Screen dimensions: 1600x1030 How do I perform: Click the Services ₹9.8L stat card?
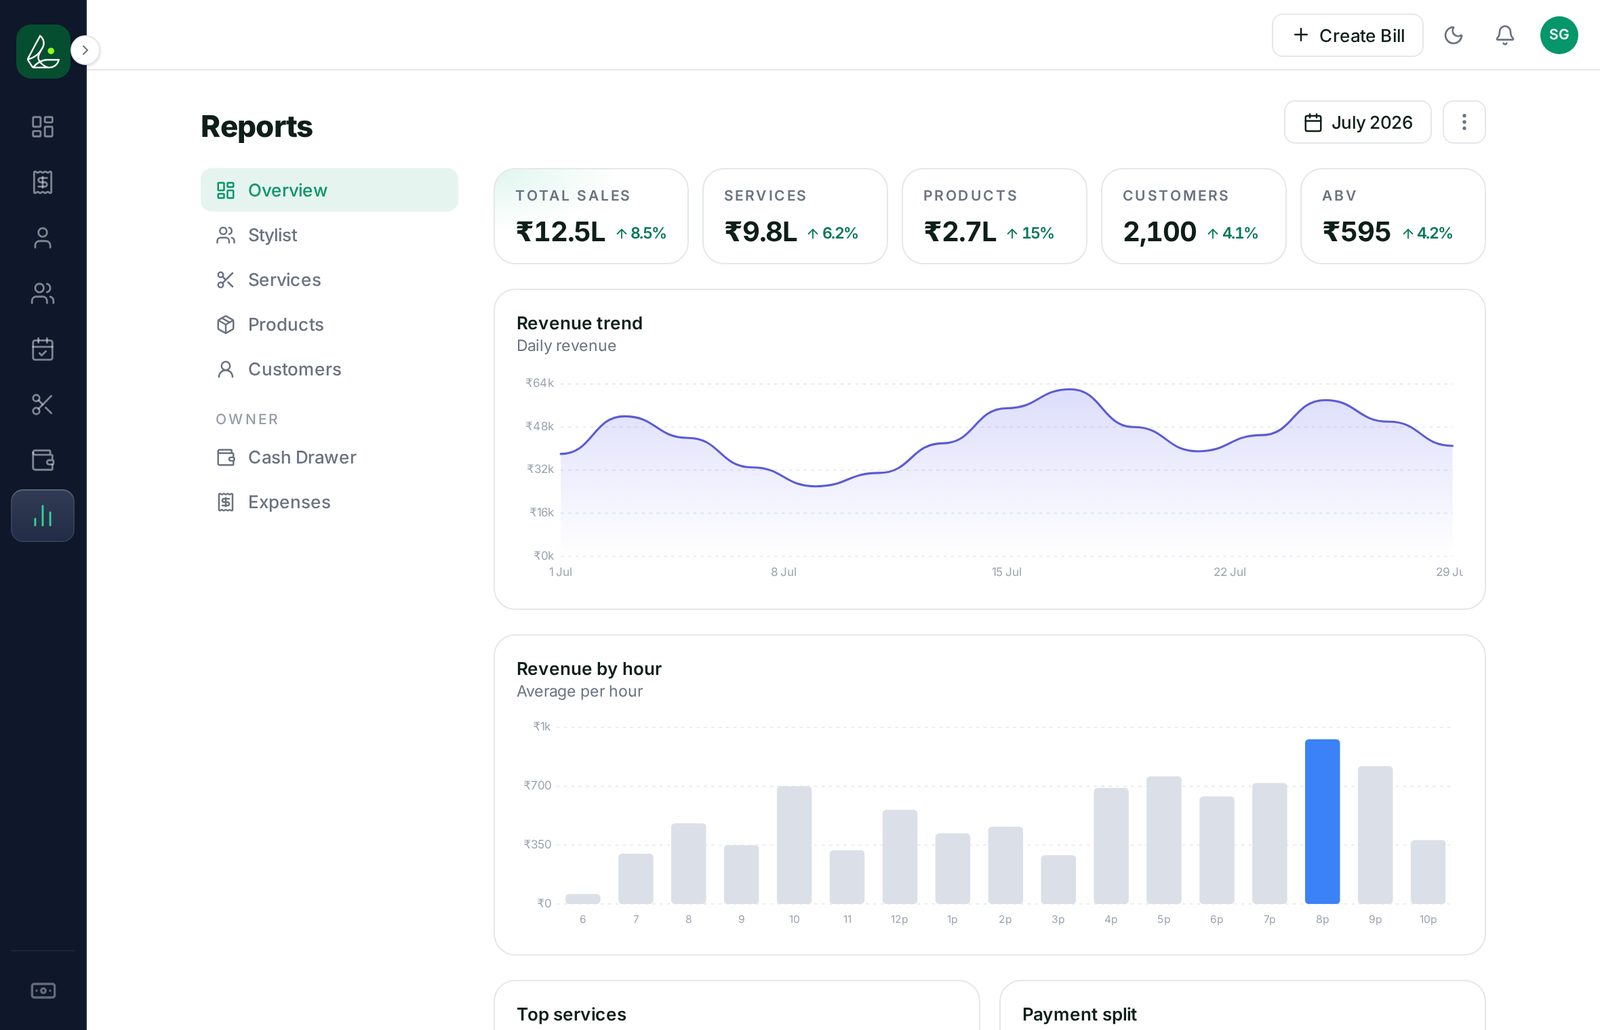(795, 216)
